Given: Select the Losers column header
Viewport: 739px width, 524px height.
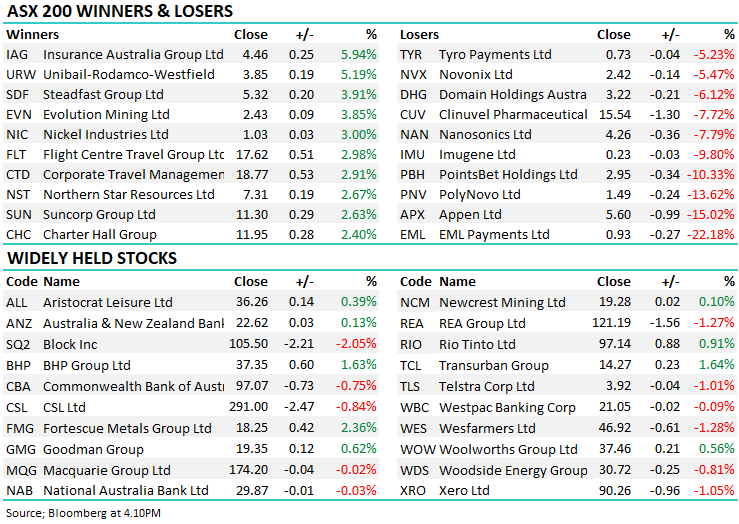Looking at the screenshot, I should (x=420, y=34).
